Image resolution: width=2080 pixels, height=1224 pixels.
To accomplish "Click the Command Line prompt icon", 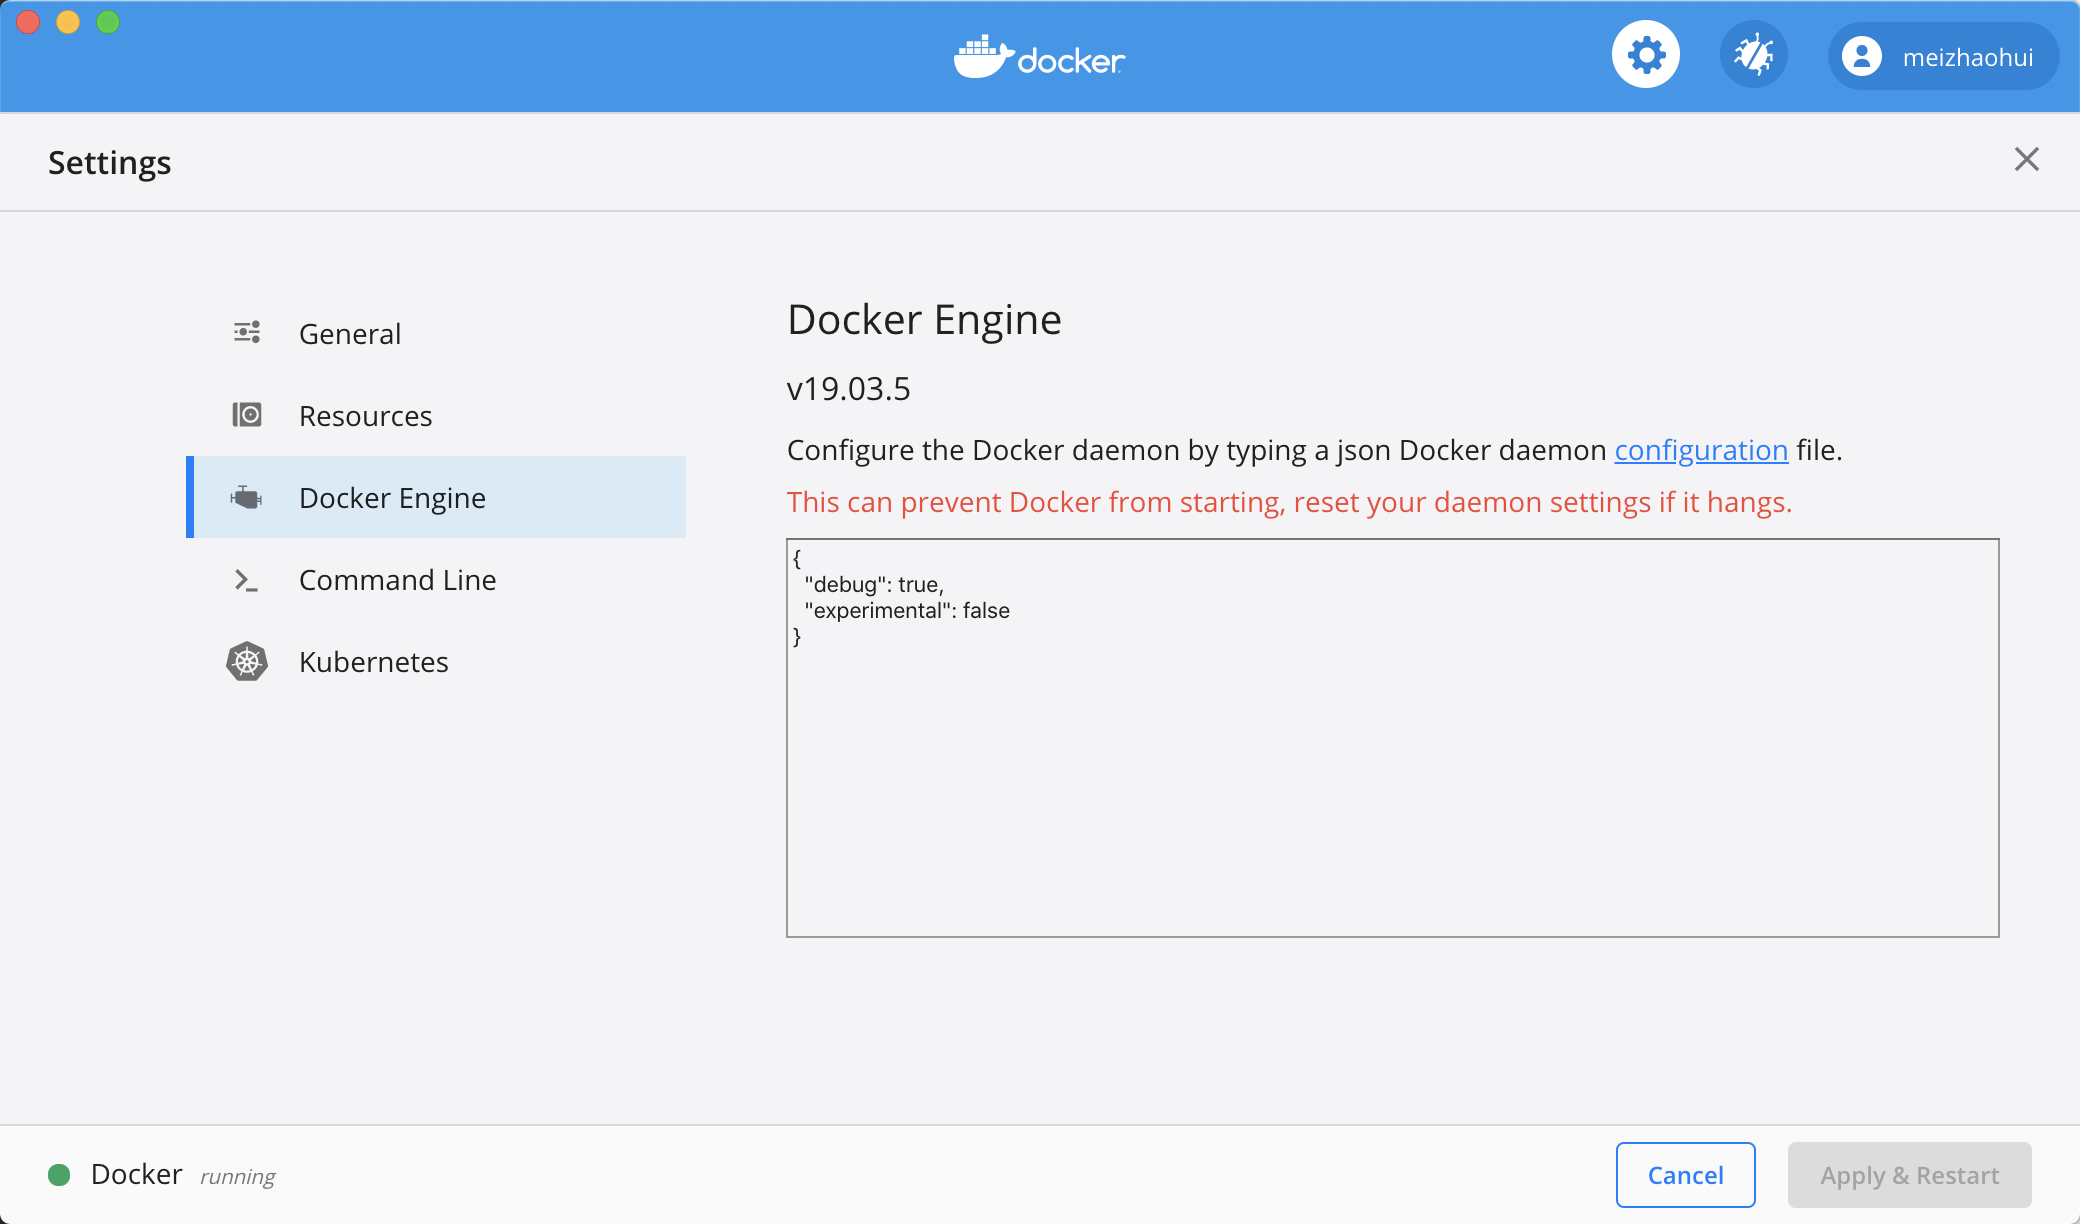I will (246, 580).
